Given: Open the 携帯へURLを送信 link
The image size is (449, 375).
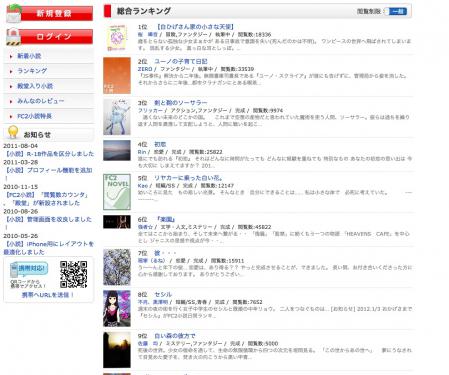Looking at the screenshot, I should click(x=48, y=295).
